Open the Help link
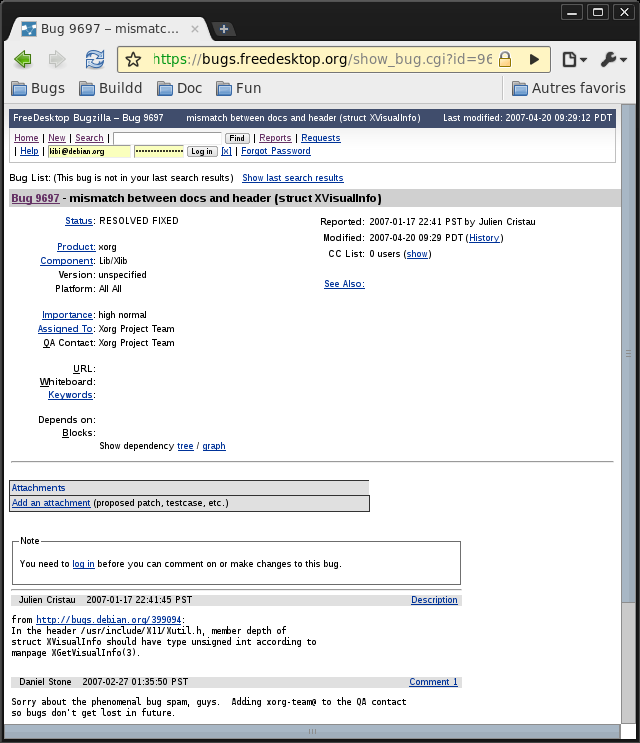 pyautogui.click(x=29, y=151)
